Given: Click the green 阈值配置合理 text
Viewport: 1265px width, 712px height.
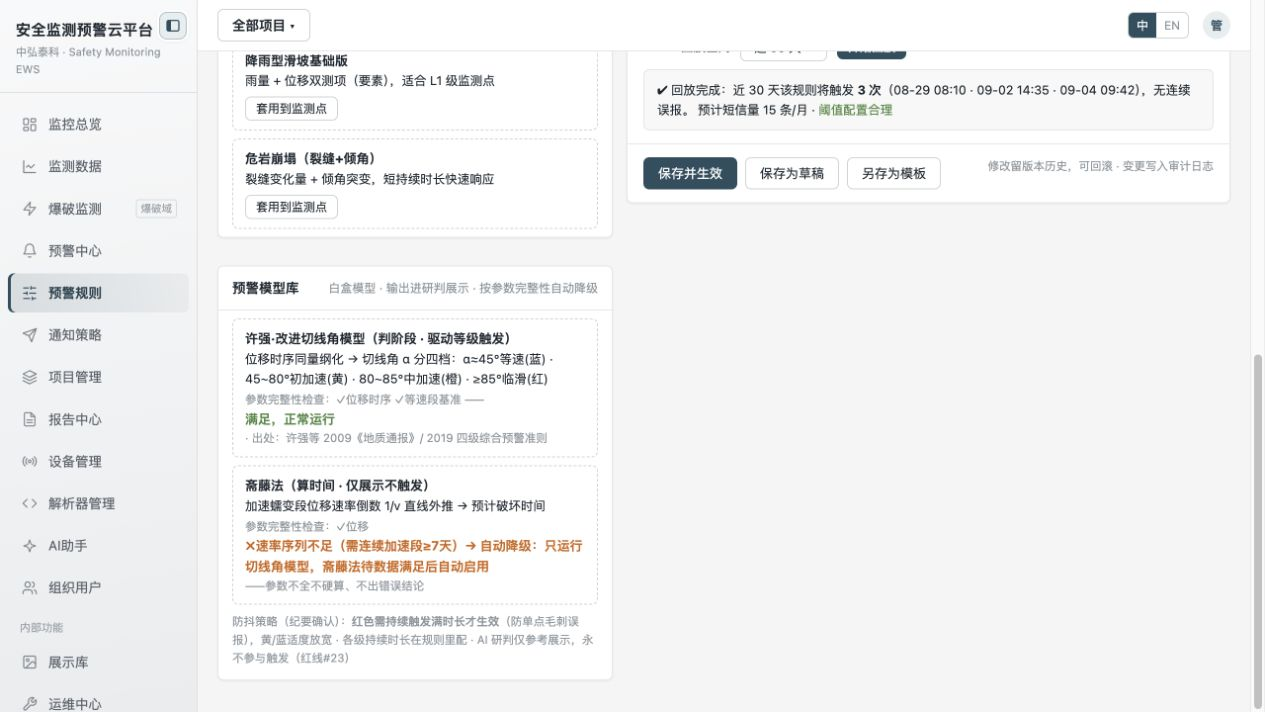Looking at the screenshot, I should [x=855, y=110].
